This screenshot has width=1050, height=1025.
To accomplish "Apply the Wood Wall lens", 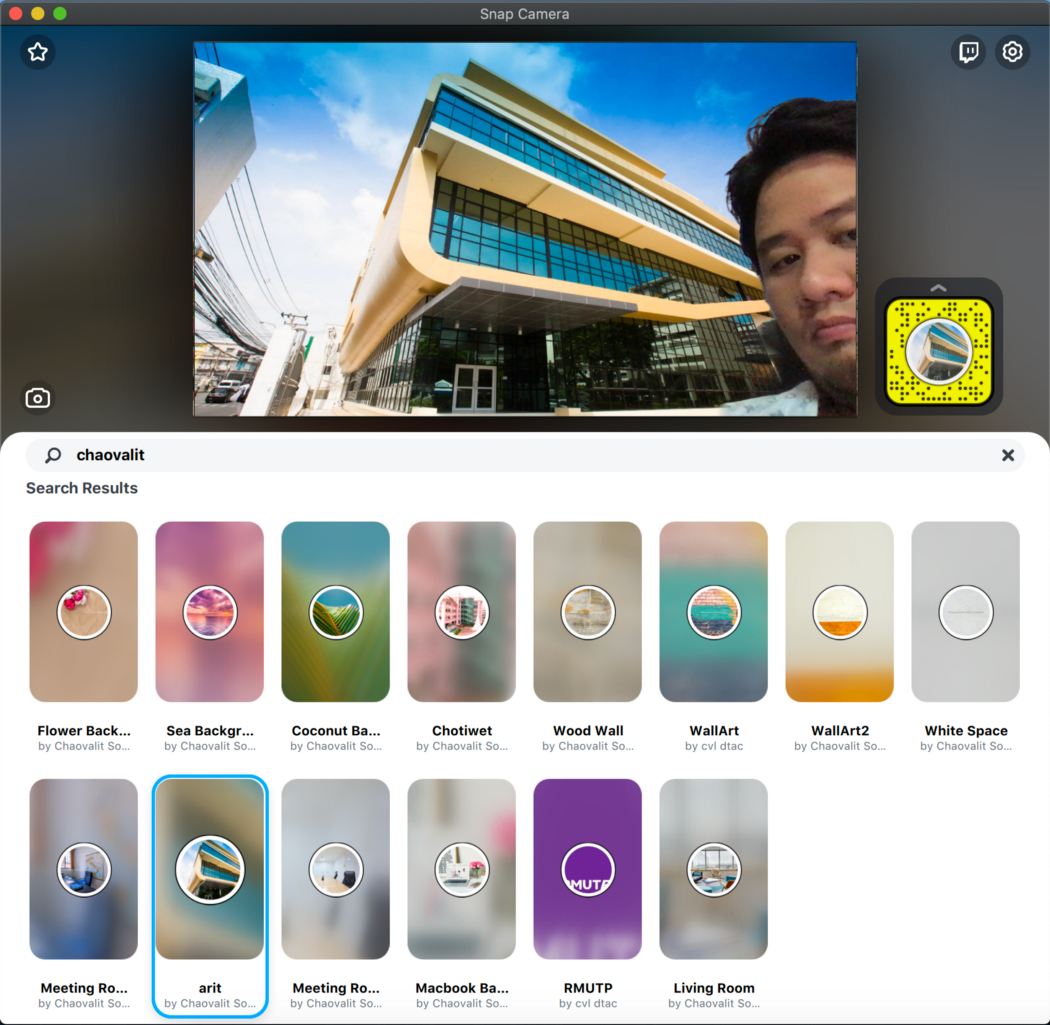I will (587, 611).
